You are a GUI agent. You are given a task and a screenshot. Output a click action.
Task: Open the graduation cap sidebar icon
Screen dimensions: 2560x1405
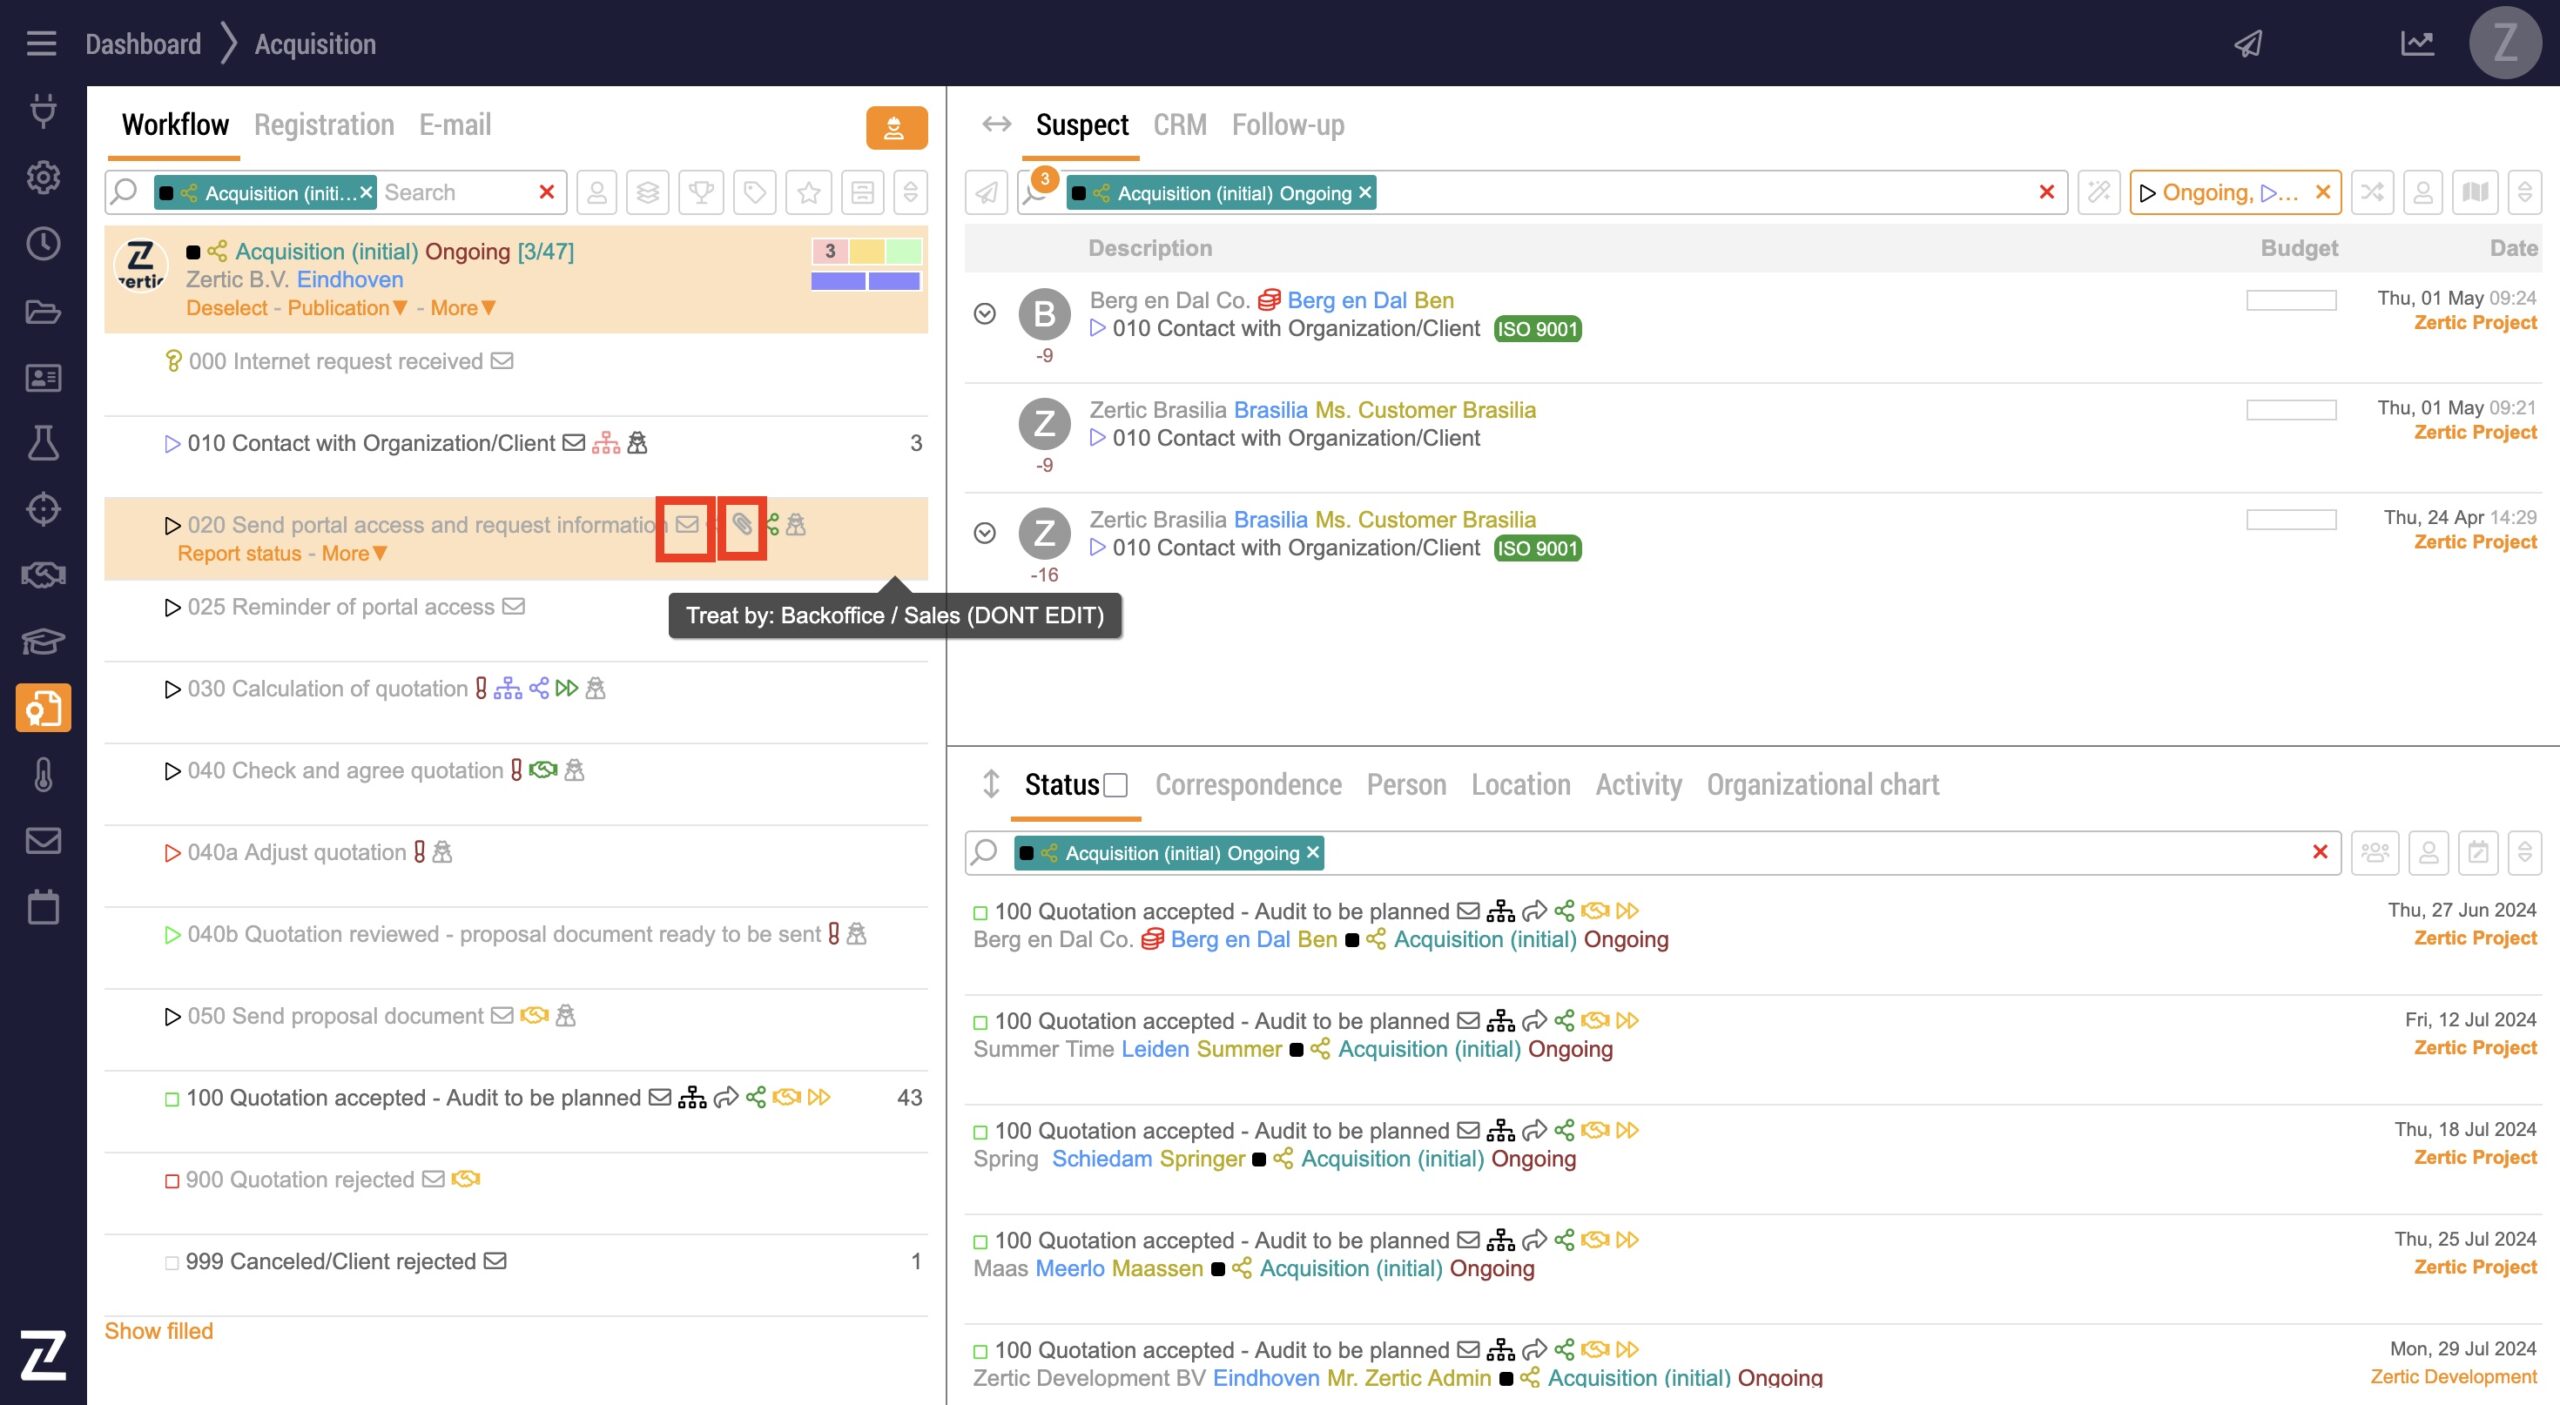(x=43, y=641)
